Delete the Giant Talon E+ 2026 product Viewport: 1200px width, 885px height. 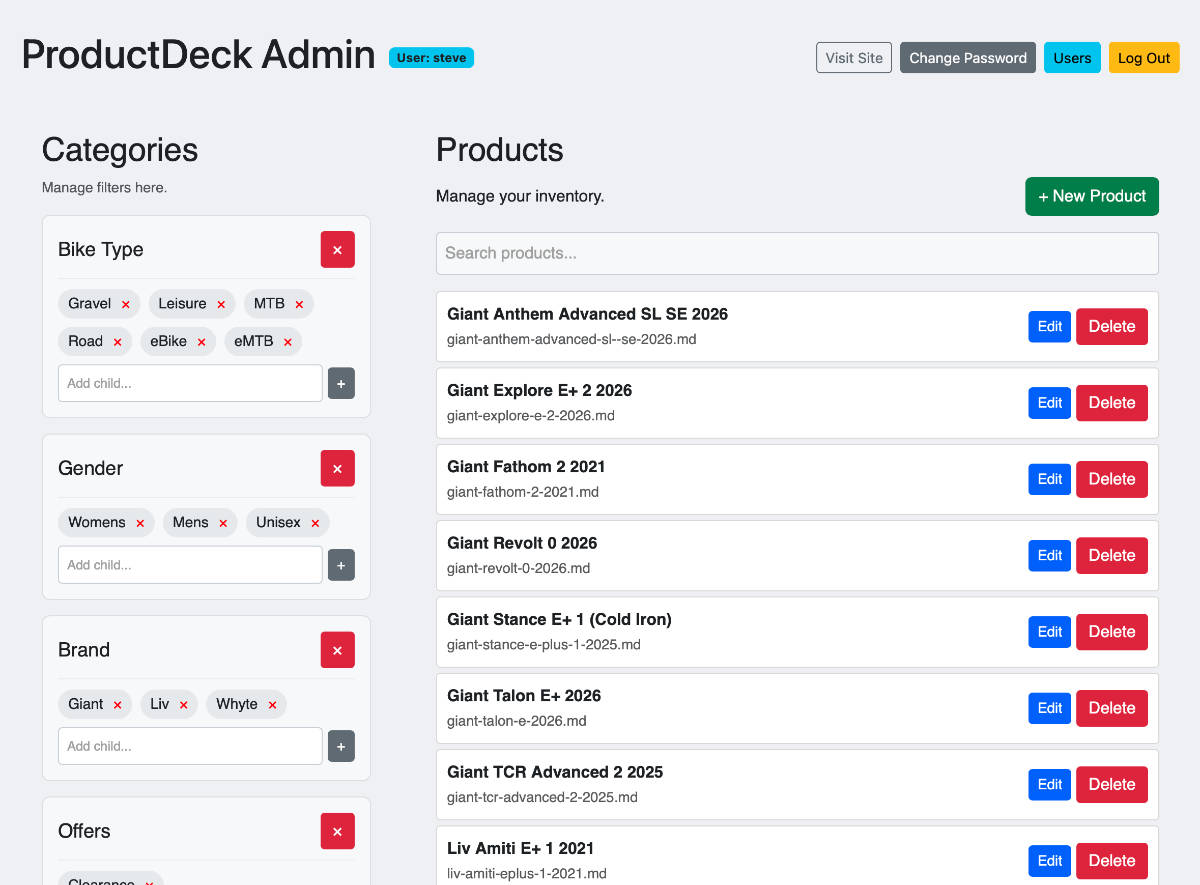point(1111,708)
